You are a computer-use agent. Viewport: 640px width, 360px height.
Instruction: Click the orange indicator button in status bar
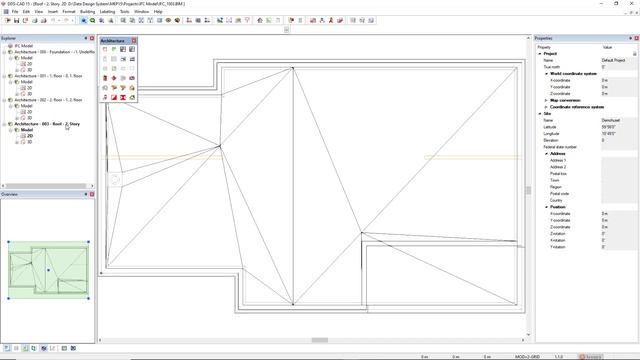[x=591, y=357]
